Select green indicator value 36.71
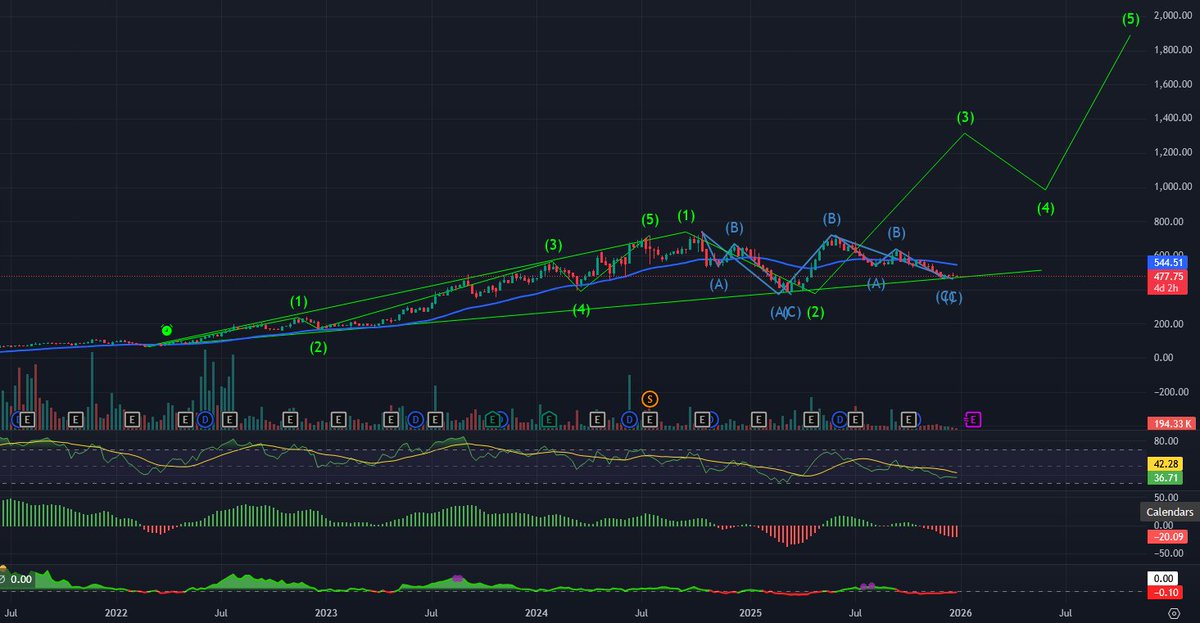Viewport: 1200px width, 623px height. click(x=1168, y=479)
